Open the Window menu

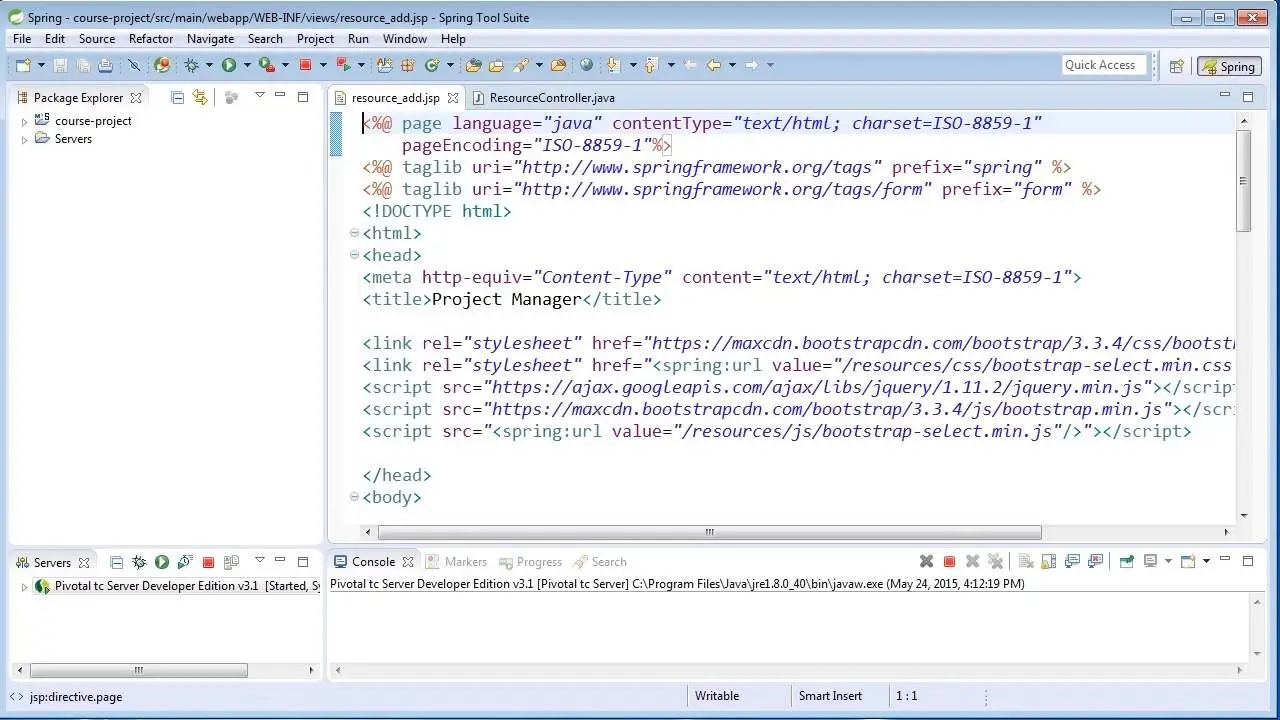pyautogui.click(x=405, y=39)
